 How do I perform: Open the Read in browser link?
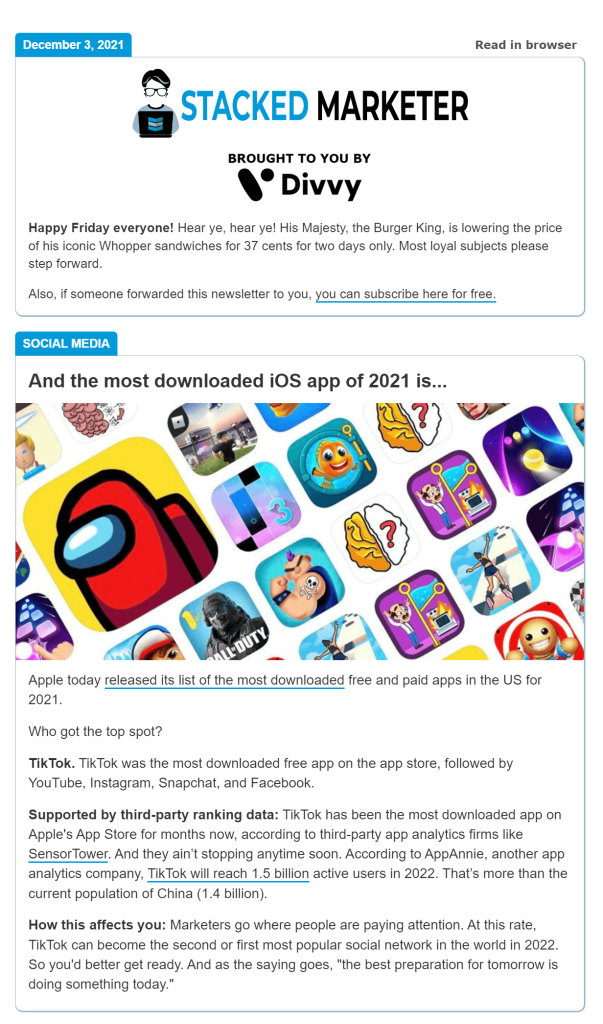525,45
